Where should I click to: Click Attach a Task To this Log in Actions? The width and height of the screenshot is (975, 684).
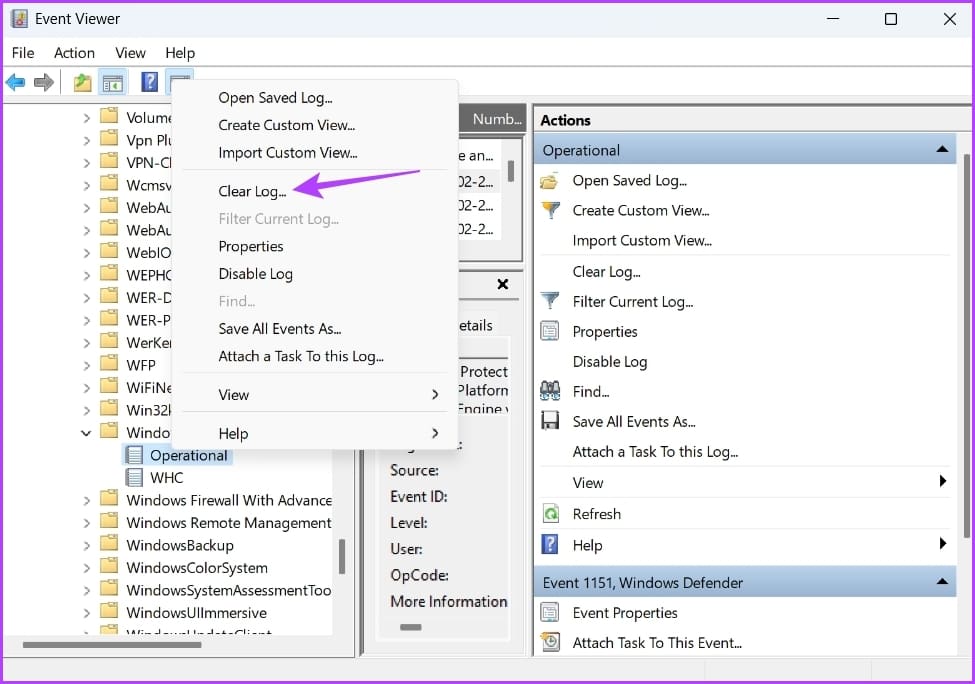tap(655, 451)
